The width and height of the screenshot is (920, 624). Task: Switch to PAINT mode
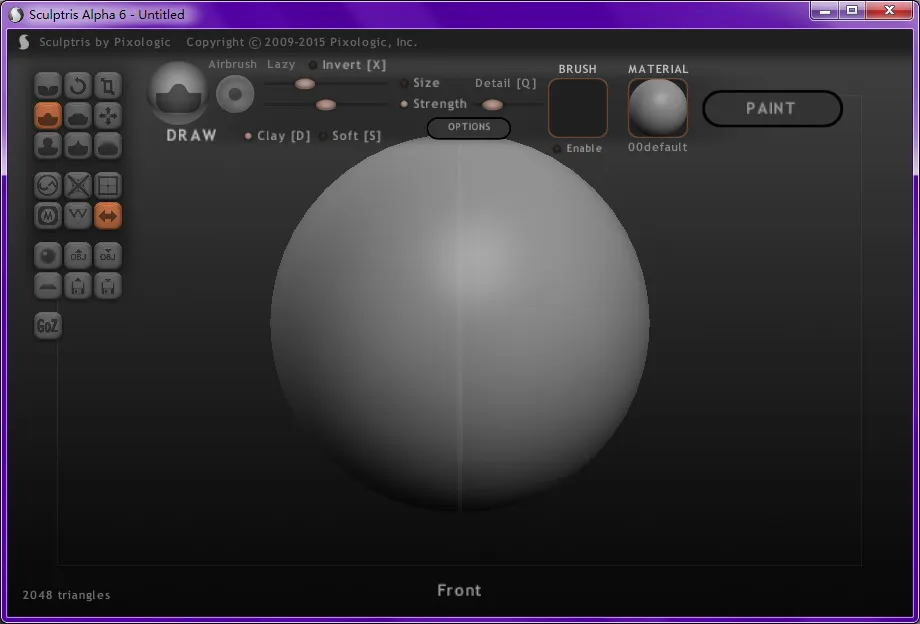772,108
